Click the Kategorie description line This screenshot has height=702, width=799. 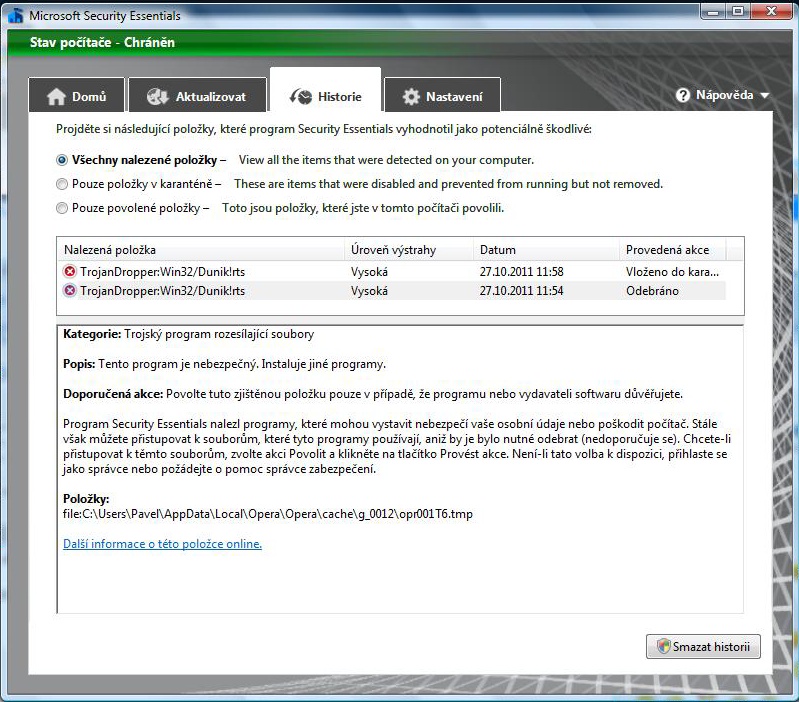coord(189,334)
